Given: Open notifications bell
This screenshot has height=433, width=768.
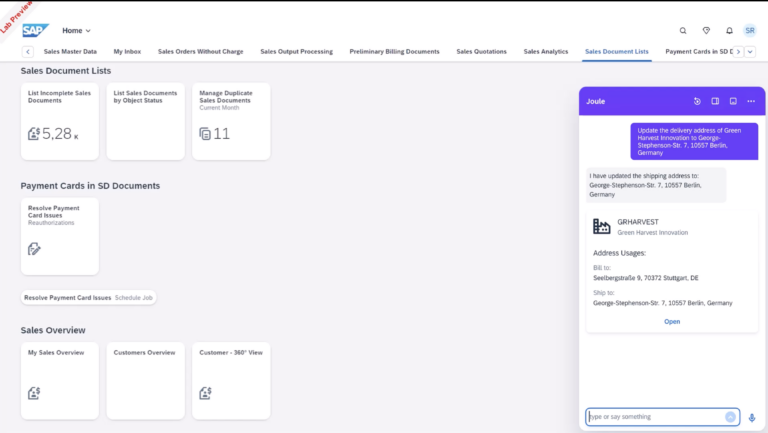Looking at the screenshot, I should [729, 31].
